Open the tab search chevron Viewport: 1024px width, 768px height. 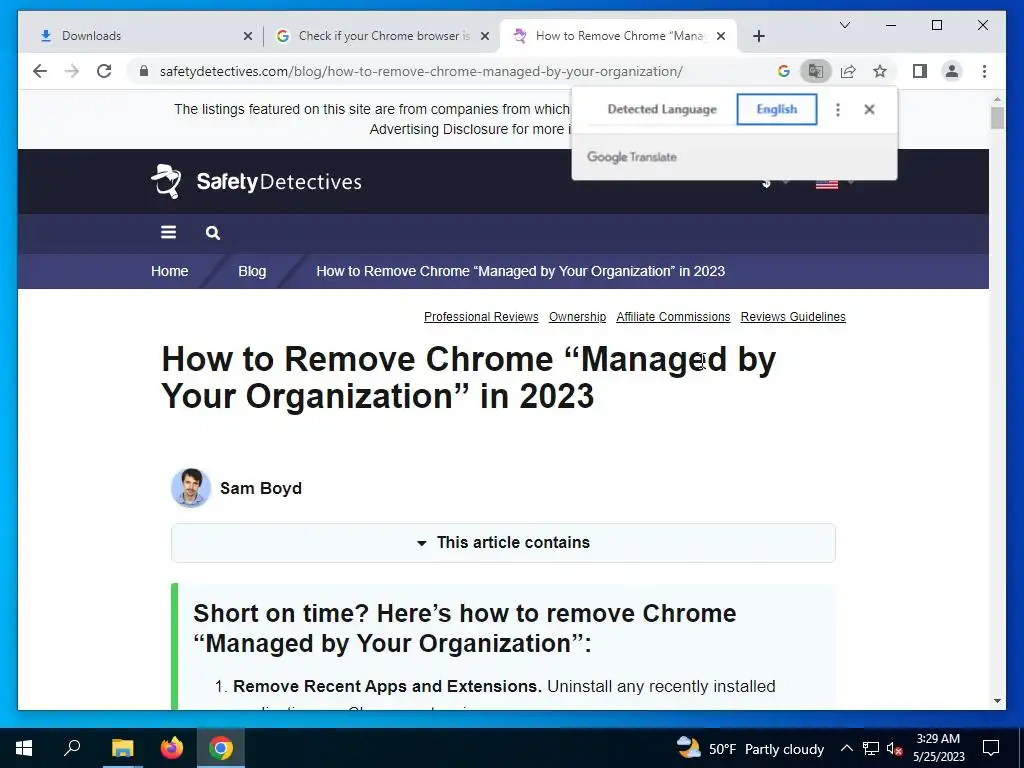(844, 25)
